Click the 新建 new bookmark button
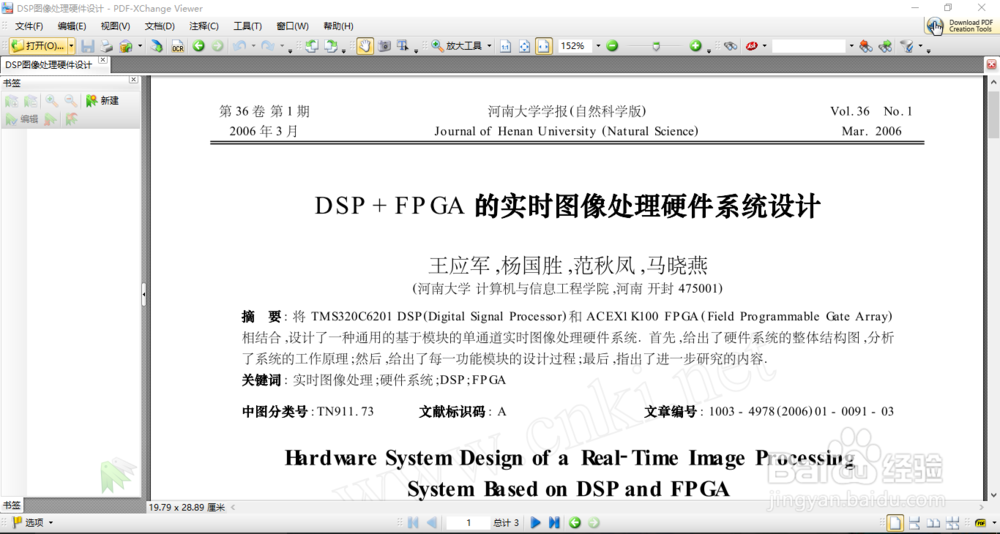The width and height of the screenshot is (1000, 534). [103, 101]
